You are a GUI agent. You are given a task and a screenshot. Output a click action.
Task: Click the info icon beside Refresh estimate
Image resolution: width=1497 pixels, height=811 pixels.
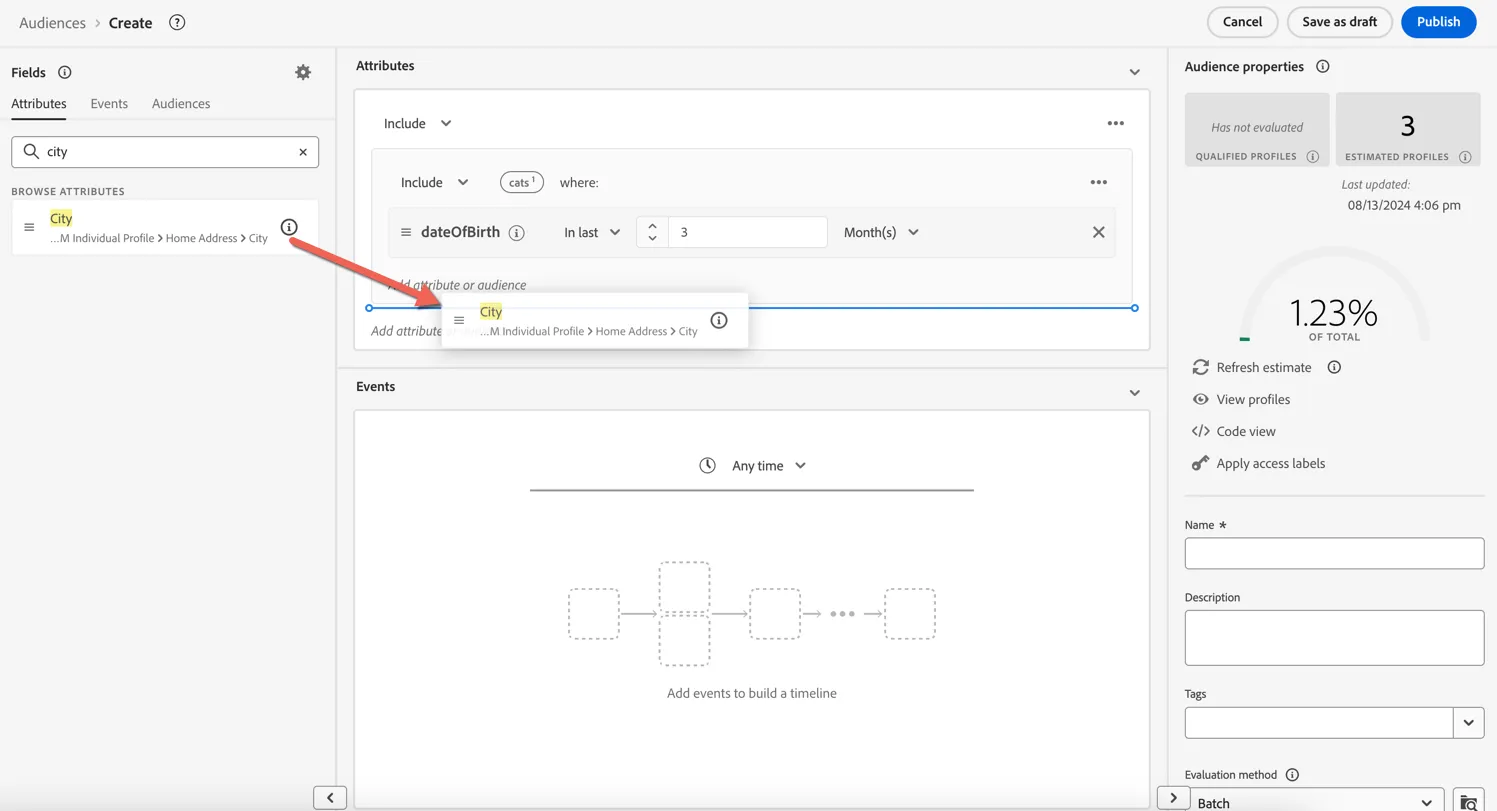[1334, 367]
